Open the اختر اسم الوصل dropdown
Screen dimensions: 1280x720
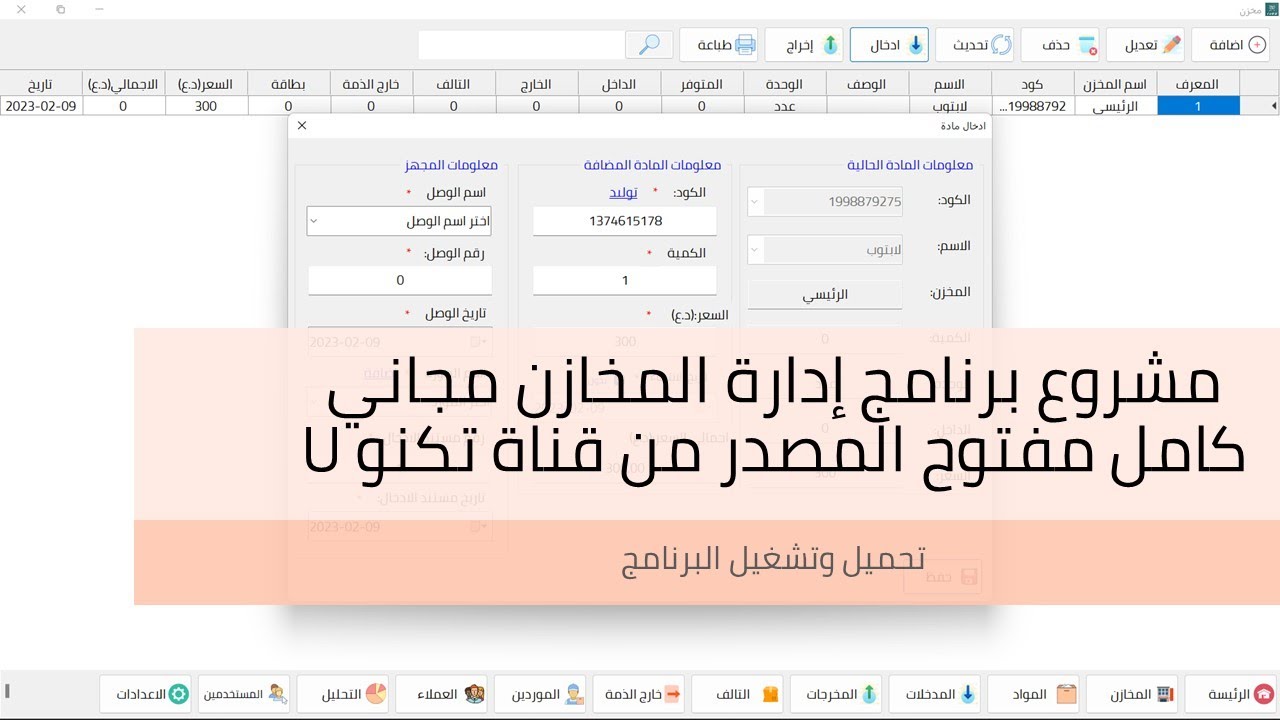399,221
